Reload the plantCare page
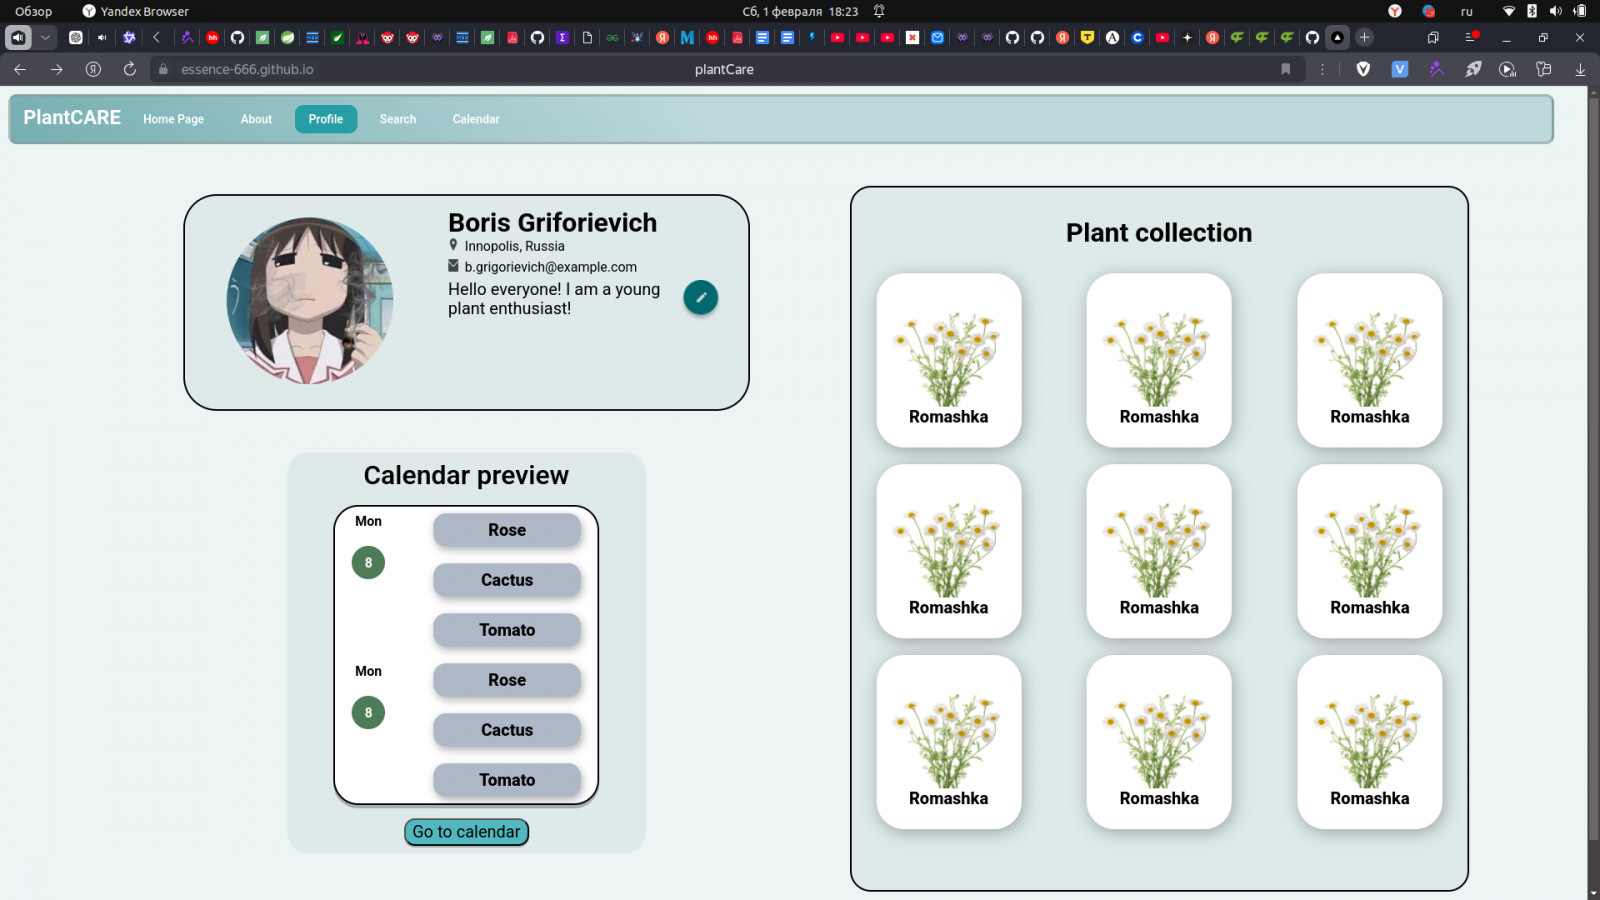 tap(130, 69)
